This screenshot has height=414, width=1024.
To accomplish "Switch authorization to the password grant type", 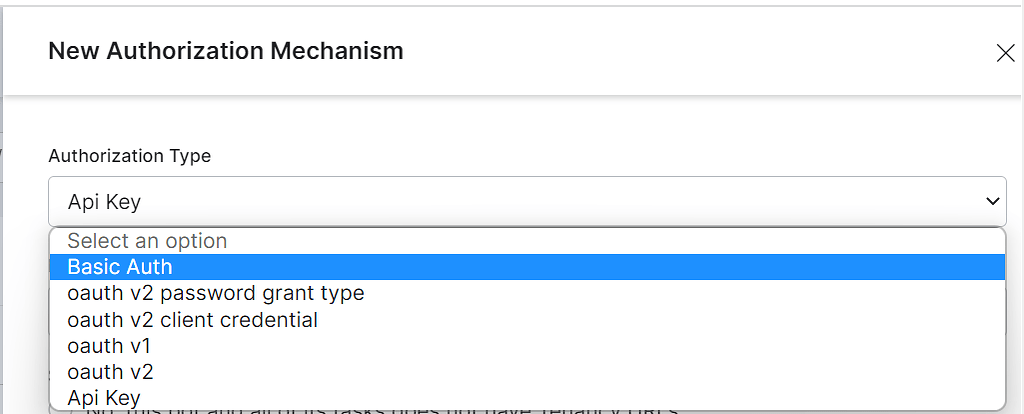I will [x=215, y=294].
